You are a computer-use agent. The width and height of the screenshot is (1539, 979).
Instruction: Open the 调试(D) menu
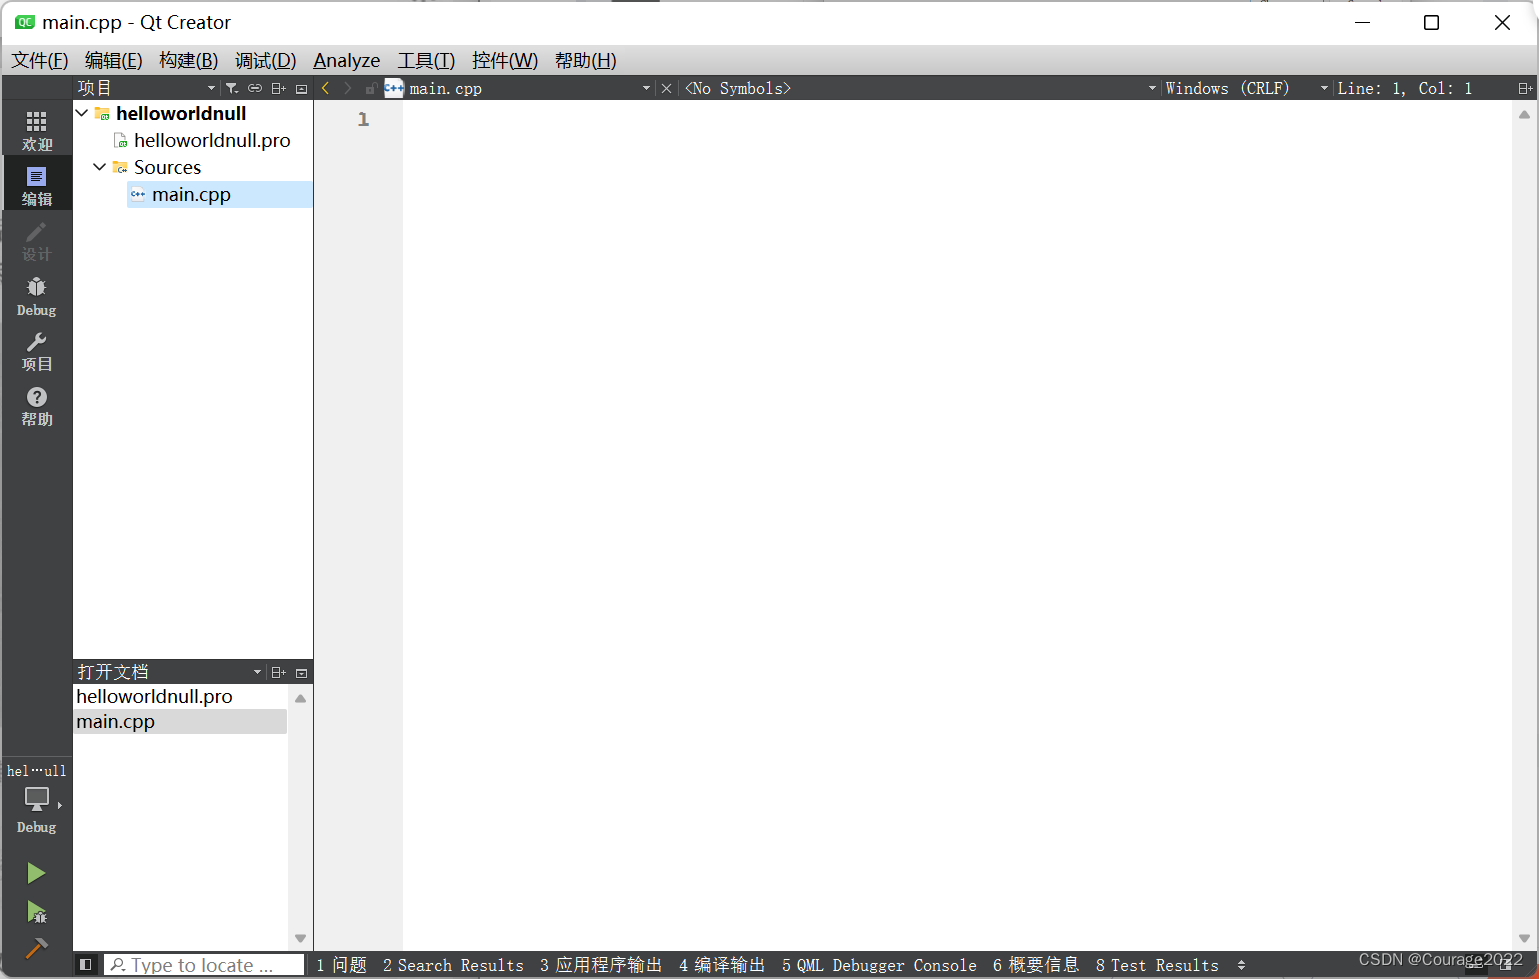tap(266, 60)
